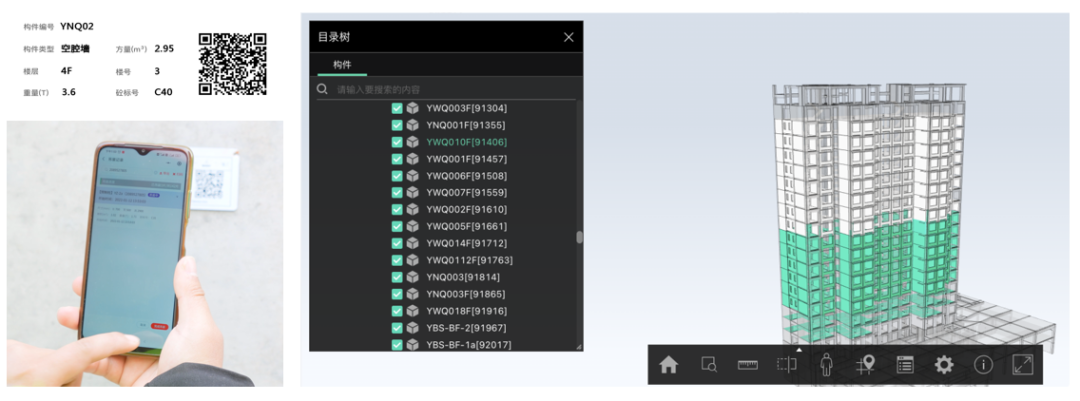
Task: Toggle checkbox for YWQ010F[91406]
Action: click(x=397, y=142)
